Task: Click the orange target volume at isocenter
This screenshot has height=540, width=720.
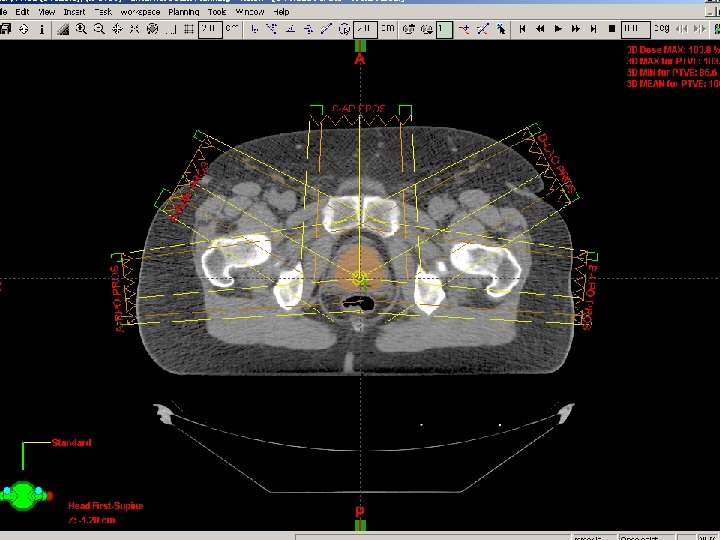Action: [359, 270]
